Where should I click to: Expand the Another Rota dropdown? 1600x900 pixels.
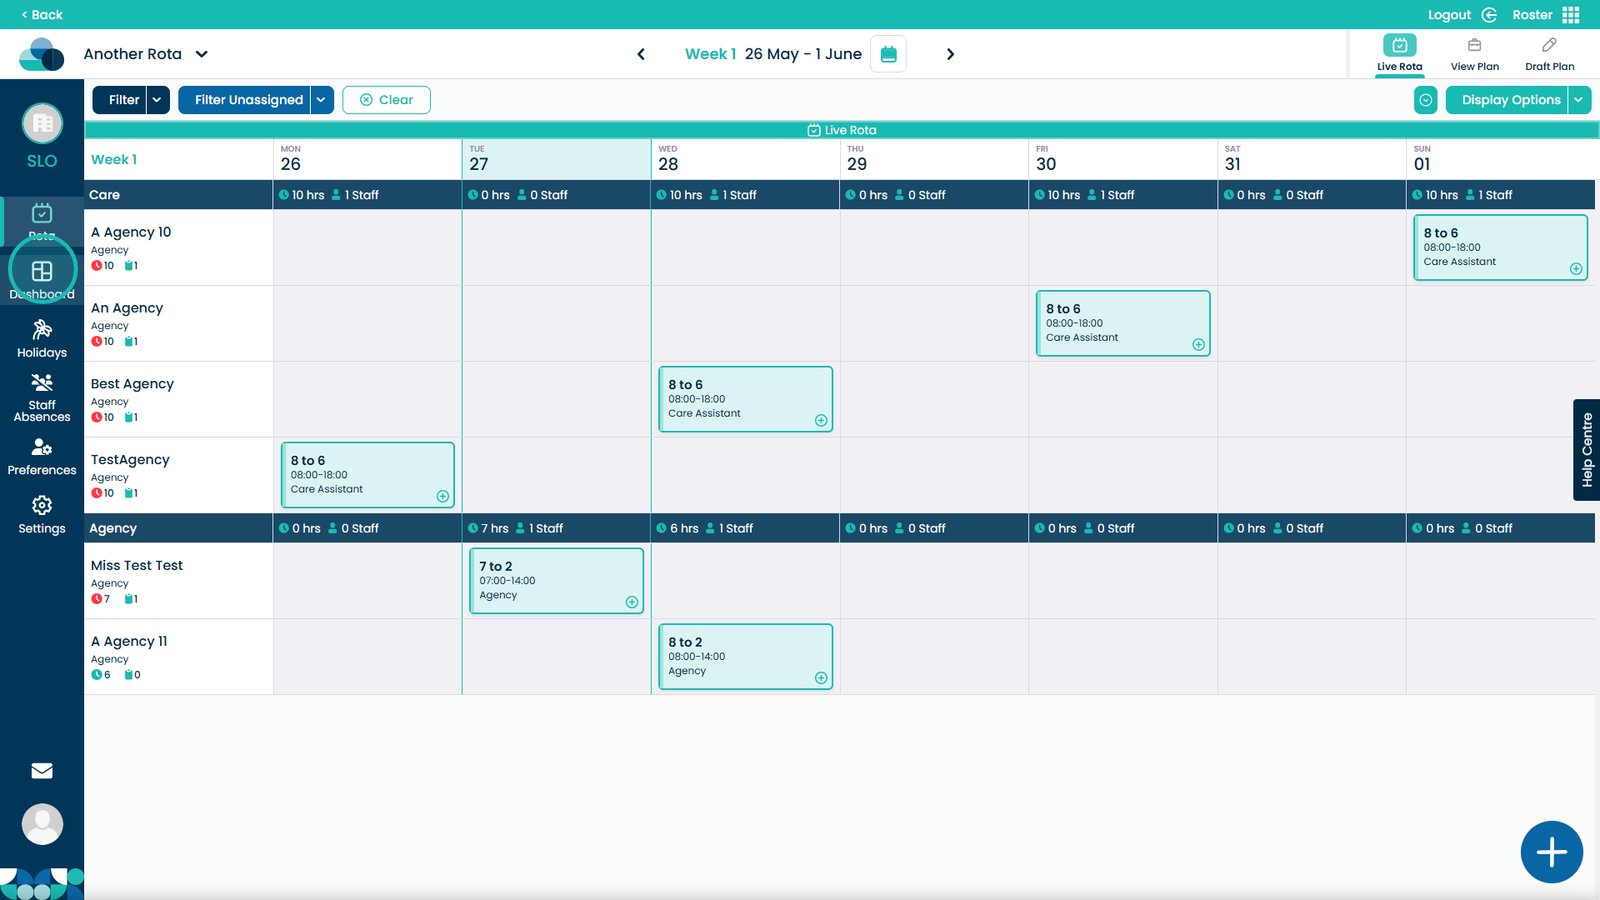click(201, 54)
